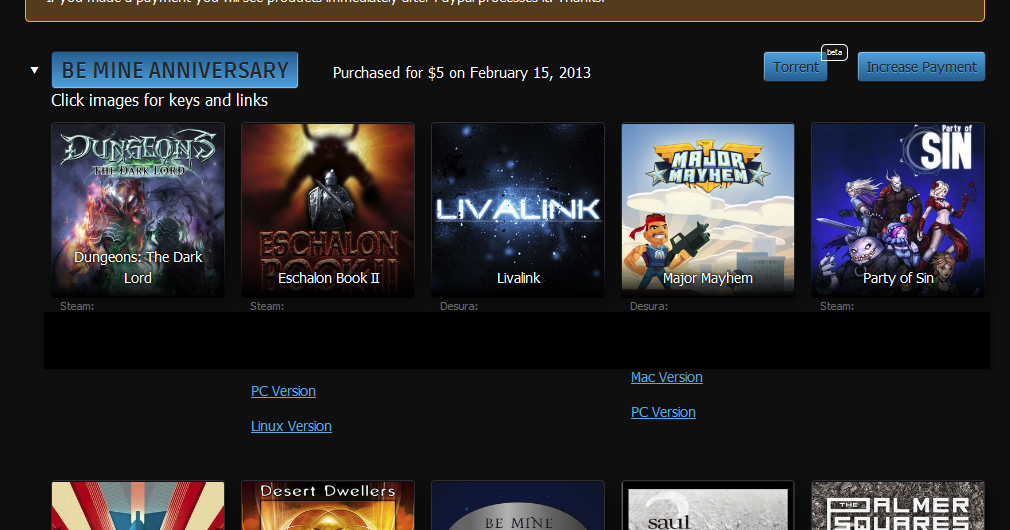
Task: Open the Desert Dwellers album tile
Action: (328, 506)
